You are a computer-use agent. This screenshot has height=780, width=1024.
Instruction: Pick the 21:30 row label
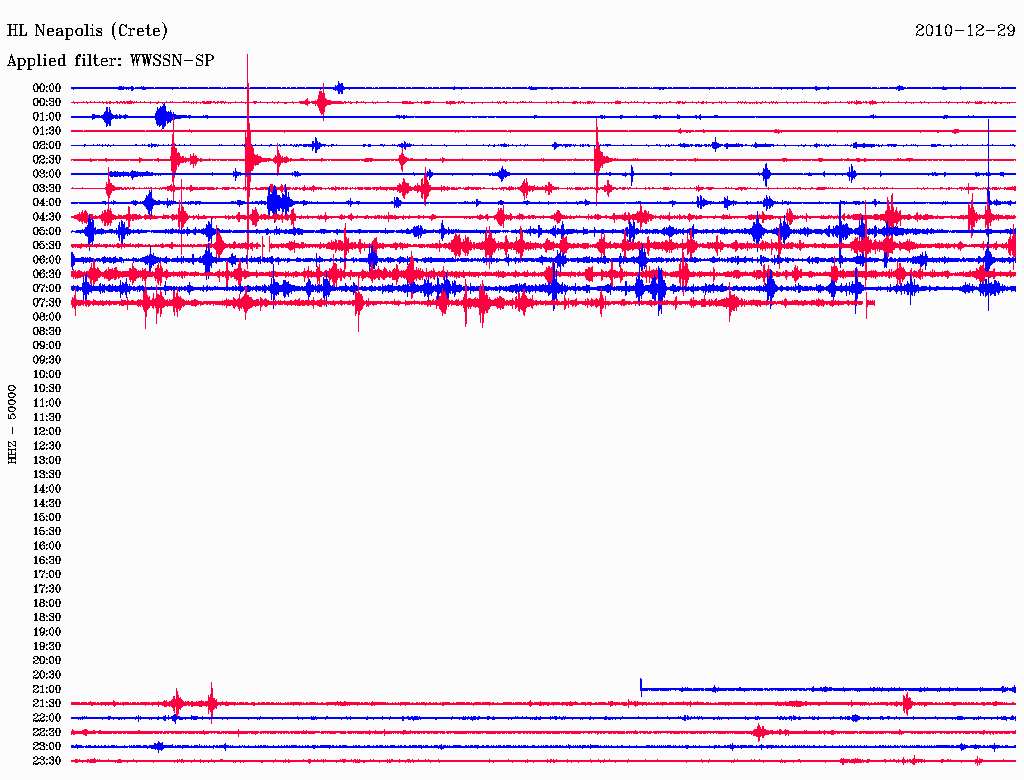[x=47, y=704]
